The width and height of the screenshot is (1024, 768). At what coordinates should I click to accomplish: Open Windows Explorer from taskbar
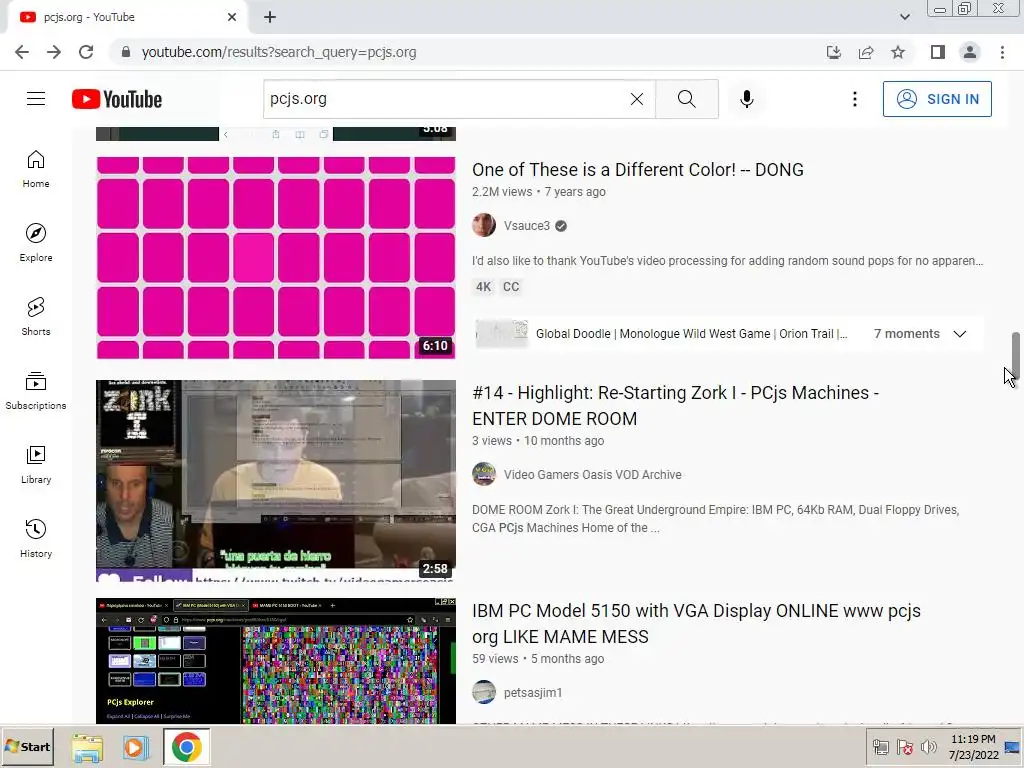(87, 747)
